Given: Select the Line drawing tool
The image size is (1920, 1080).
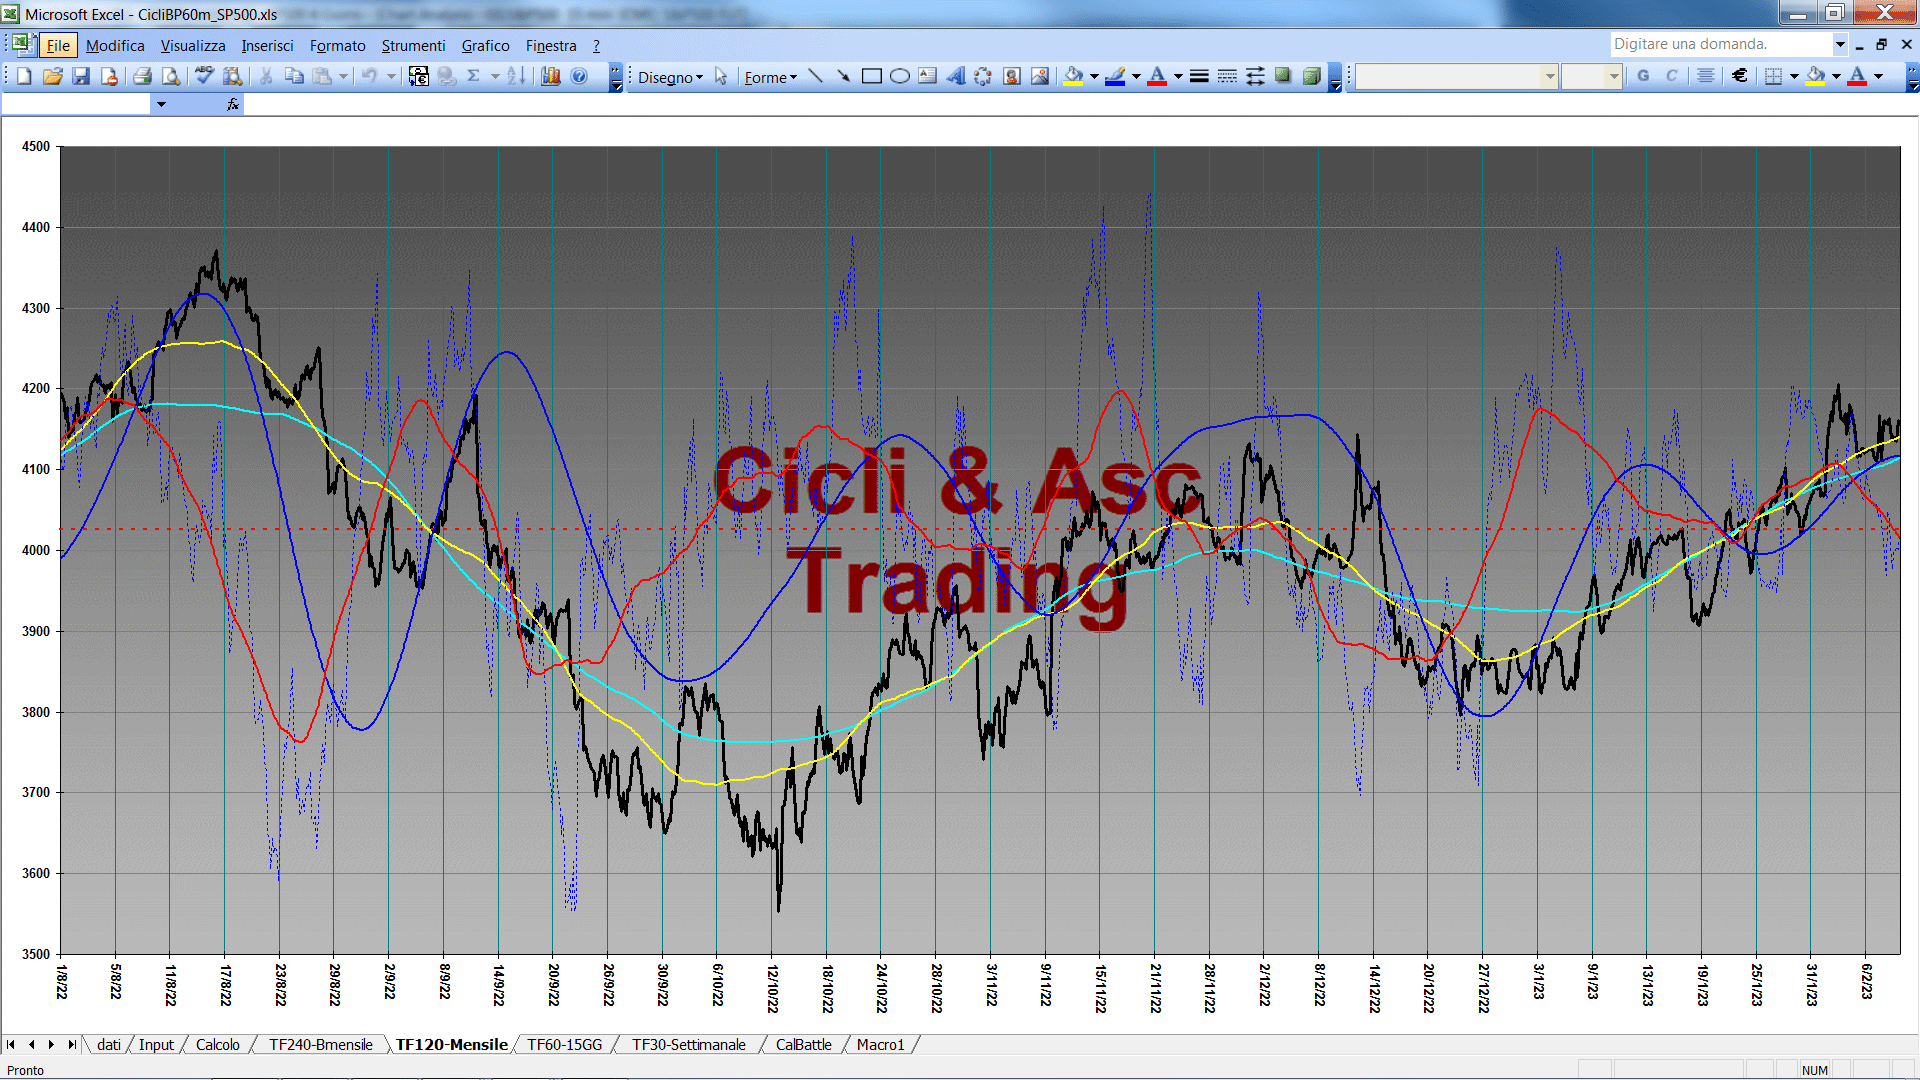Looking at the screenshot, I should coord(816,76).
